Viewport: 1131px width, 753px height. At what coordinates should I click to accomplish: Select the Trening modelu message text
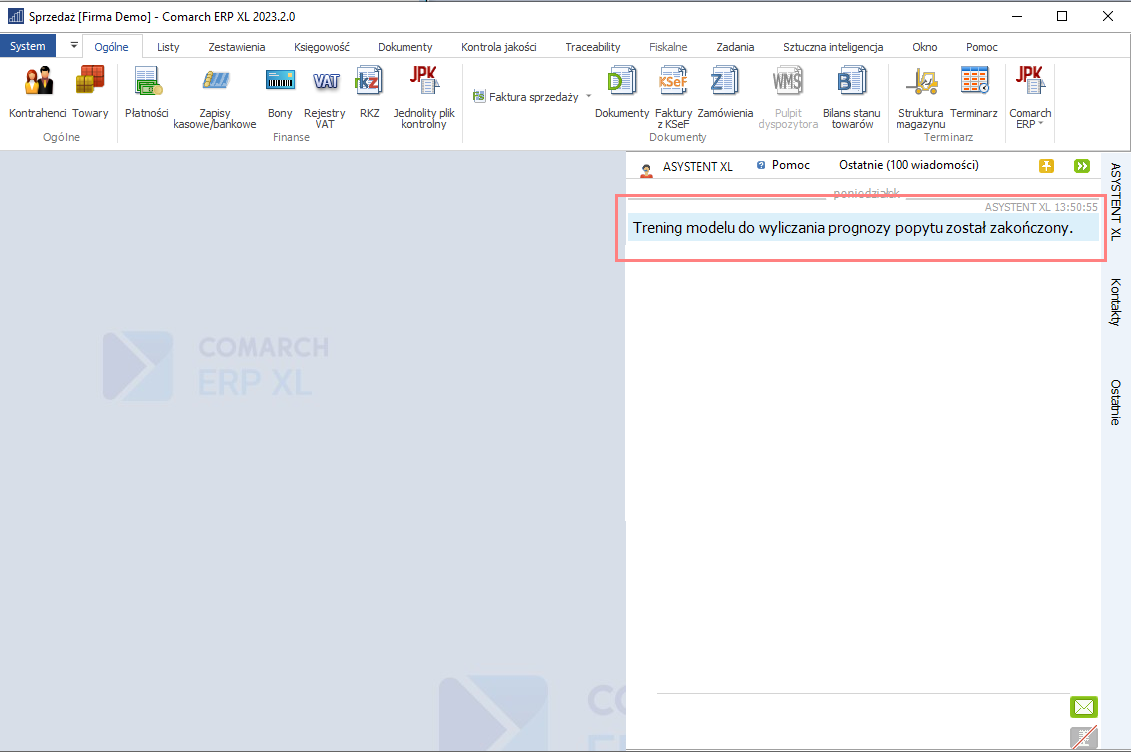click(x=853, y=228)
